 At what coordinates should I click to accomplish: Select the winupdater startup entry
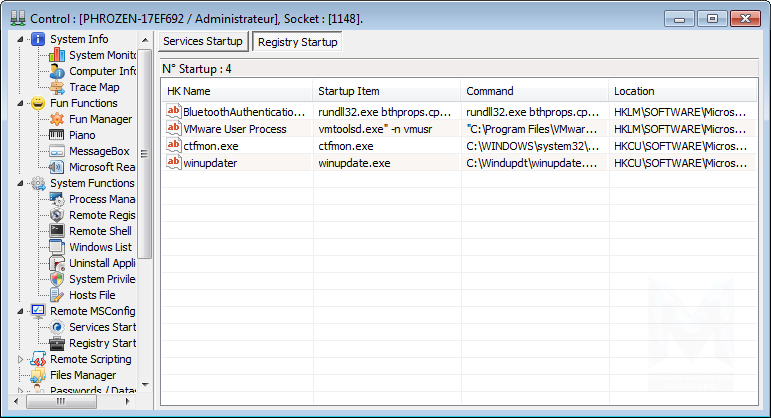click(210, 163)
